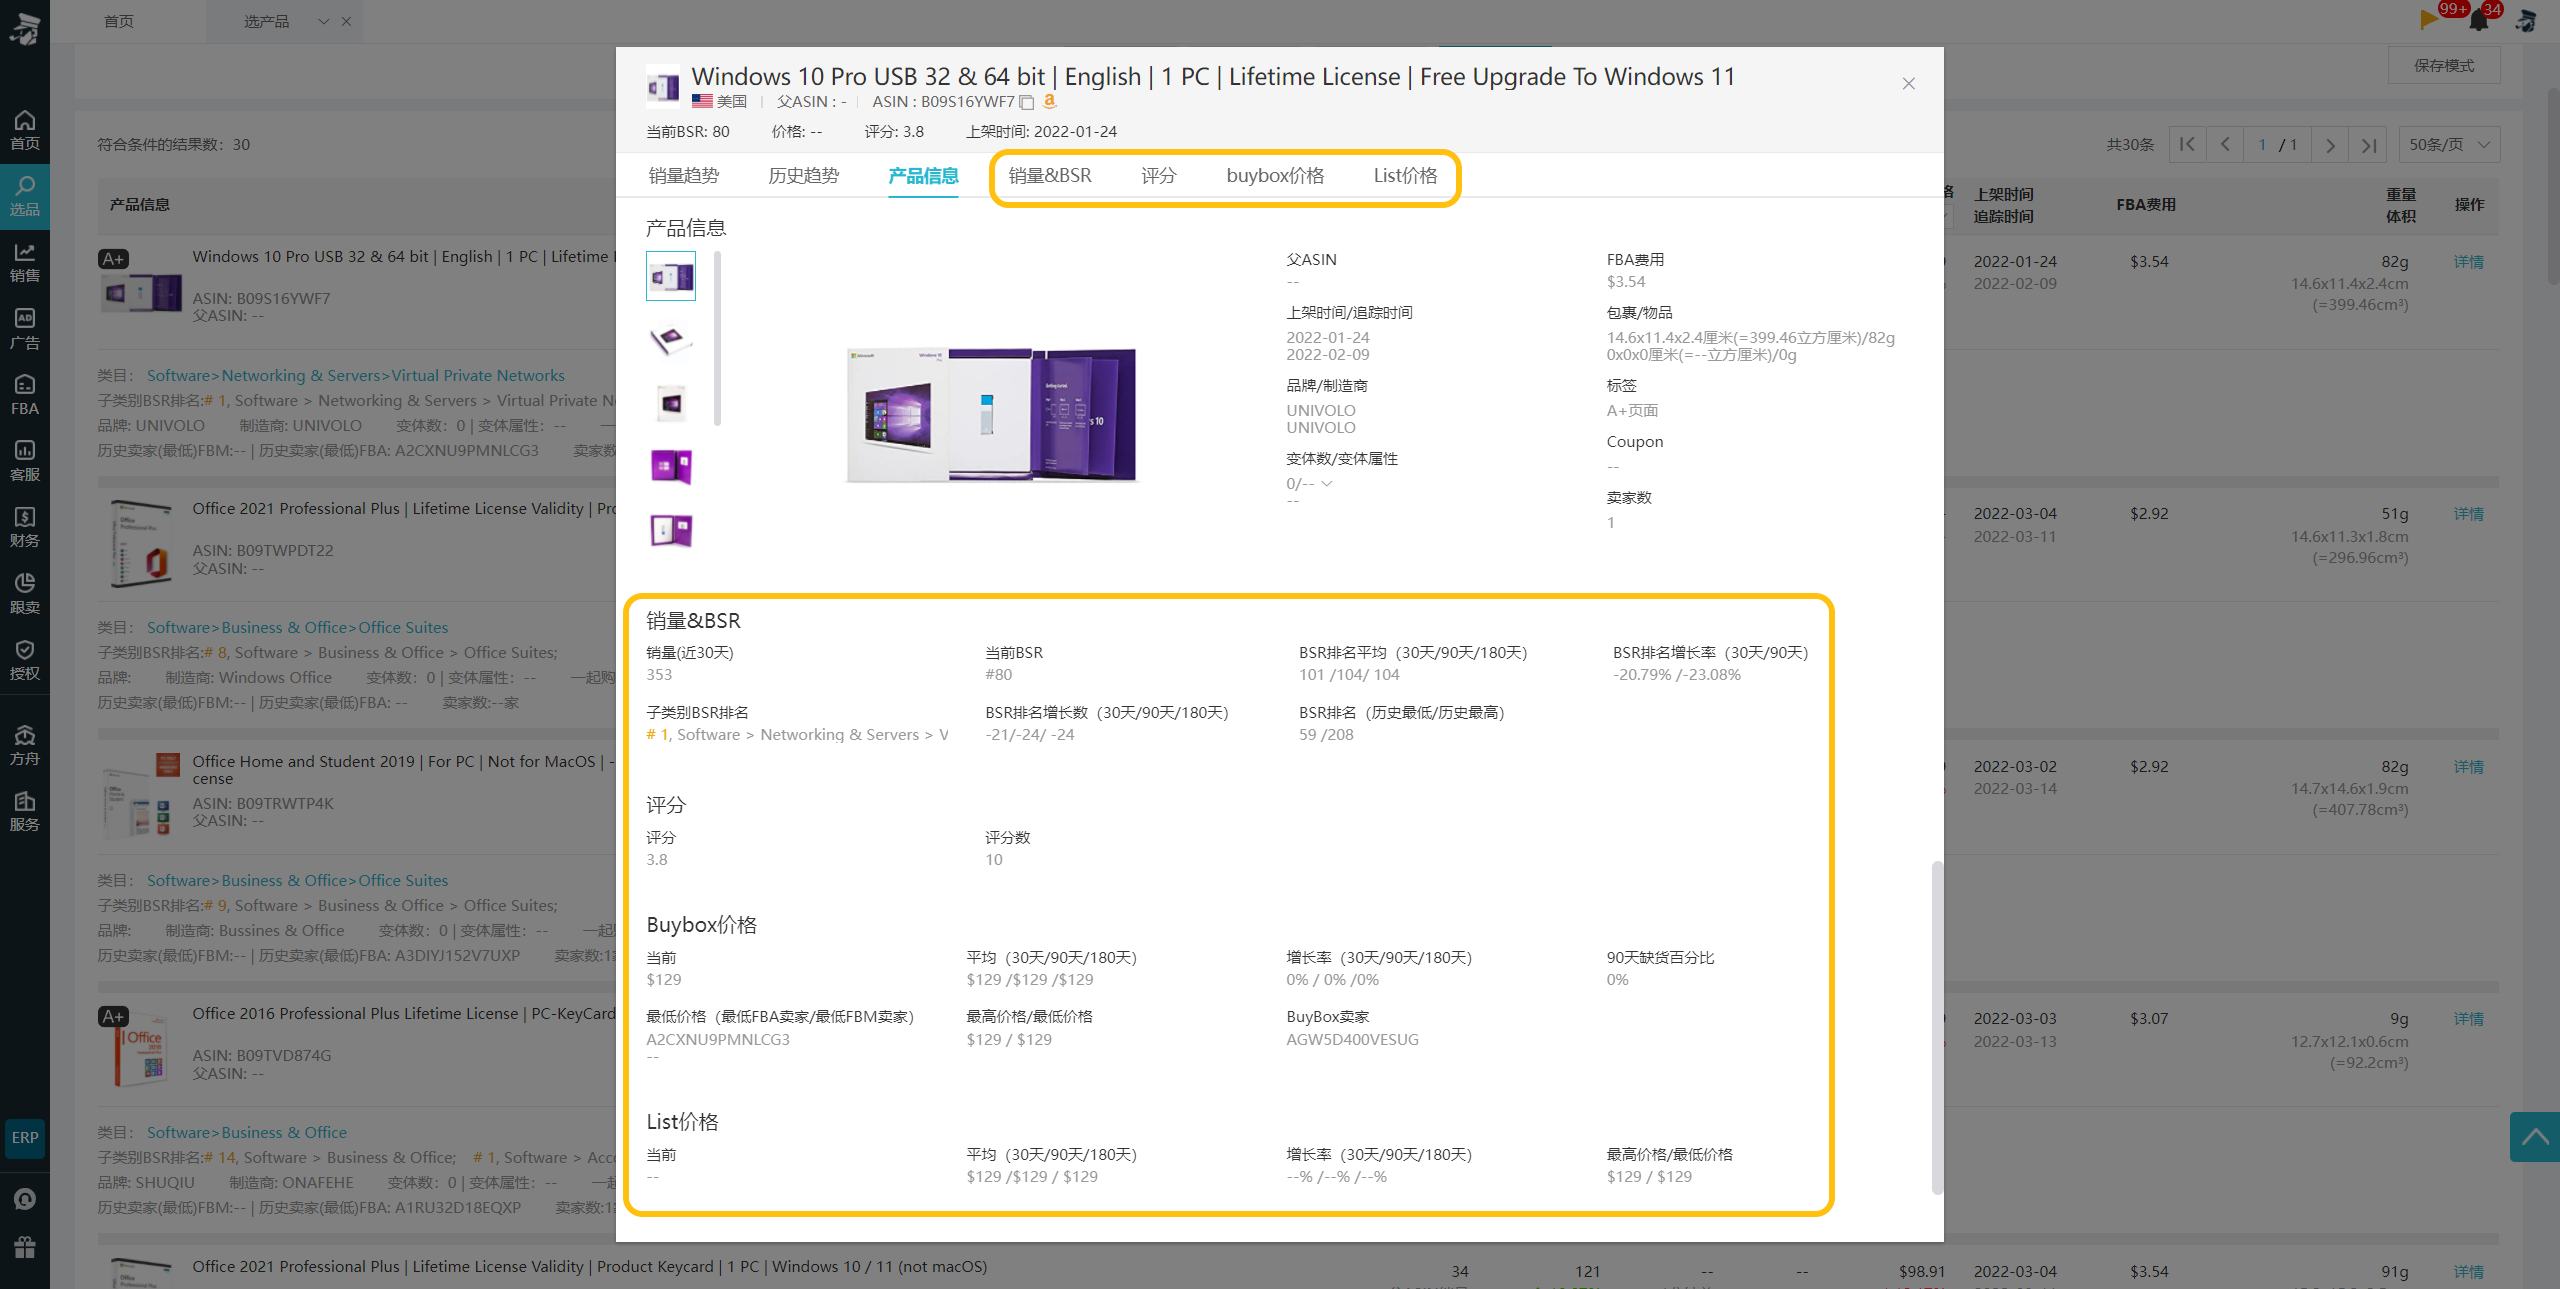Select the fifth product thumbnail in dialog
Screen dimensions: 2560x1289
(671, 530)
